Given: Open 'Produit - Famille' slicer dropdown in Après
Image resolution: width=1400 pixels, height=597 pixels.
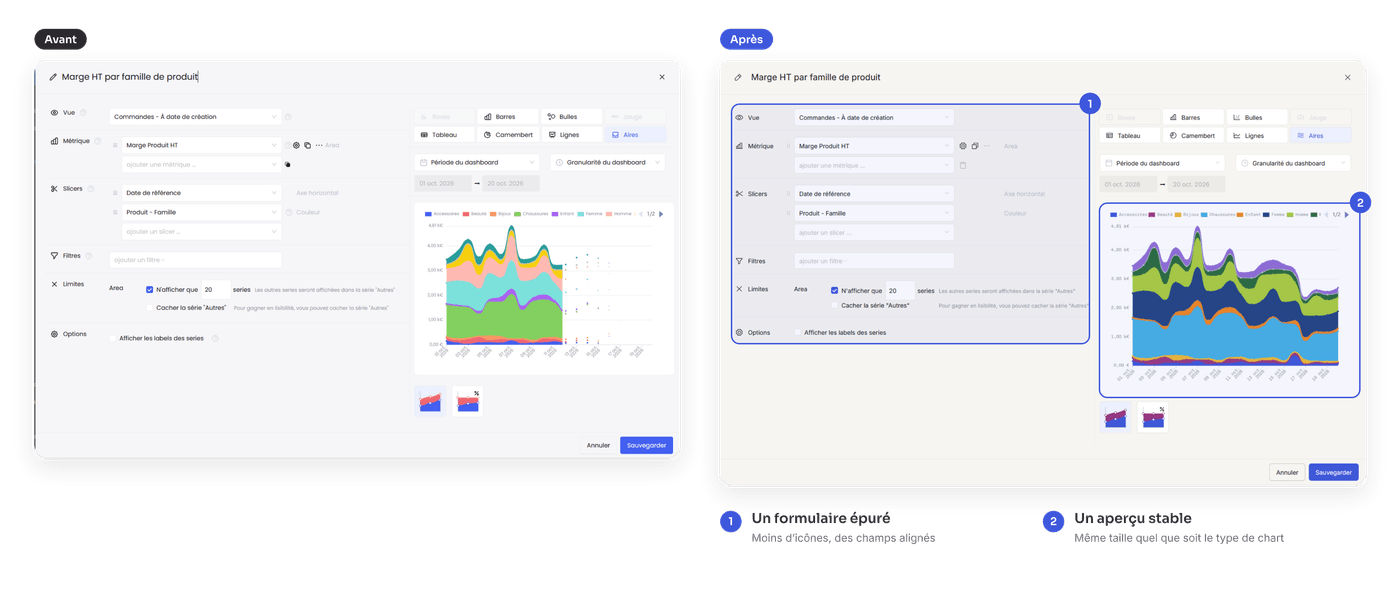Looking at the screenshot, I should point(874,213).
